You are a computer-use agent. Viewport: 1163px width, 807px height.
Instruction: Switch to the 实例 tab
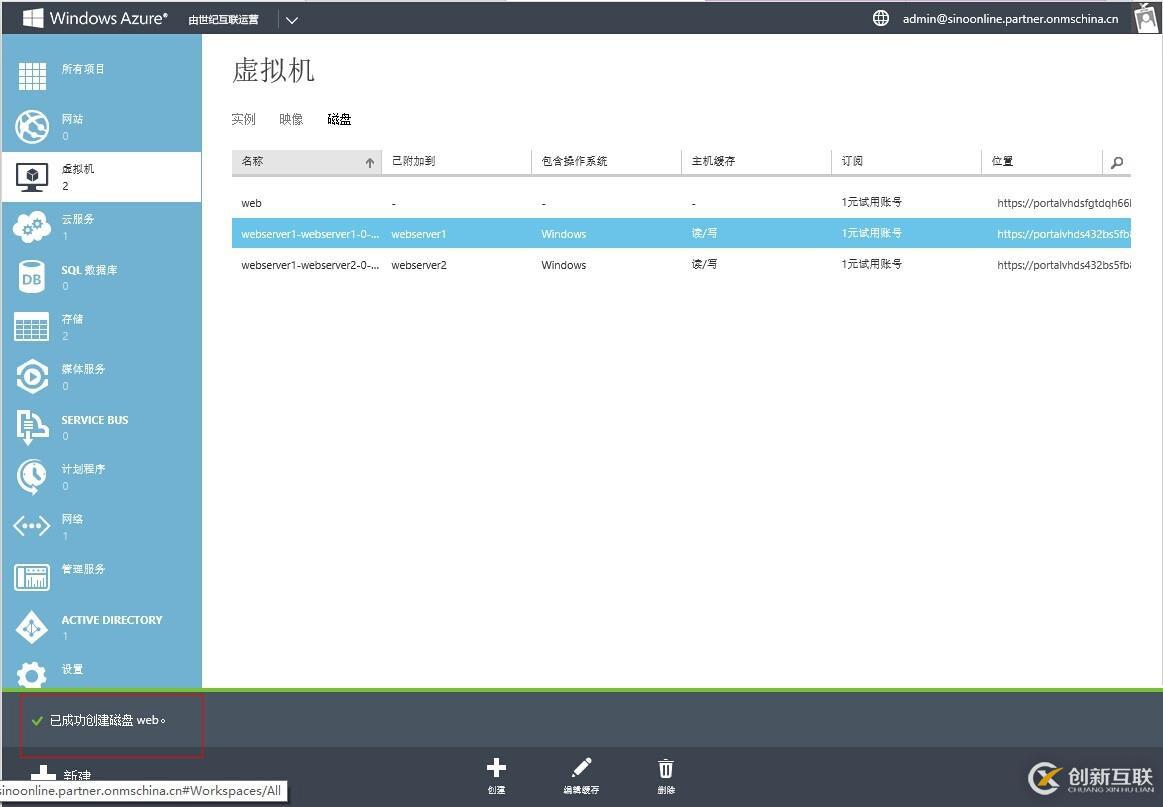[243, 119]
